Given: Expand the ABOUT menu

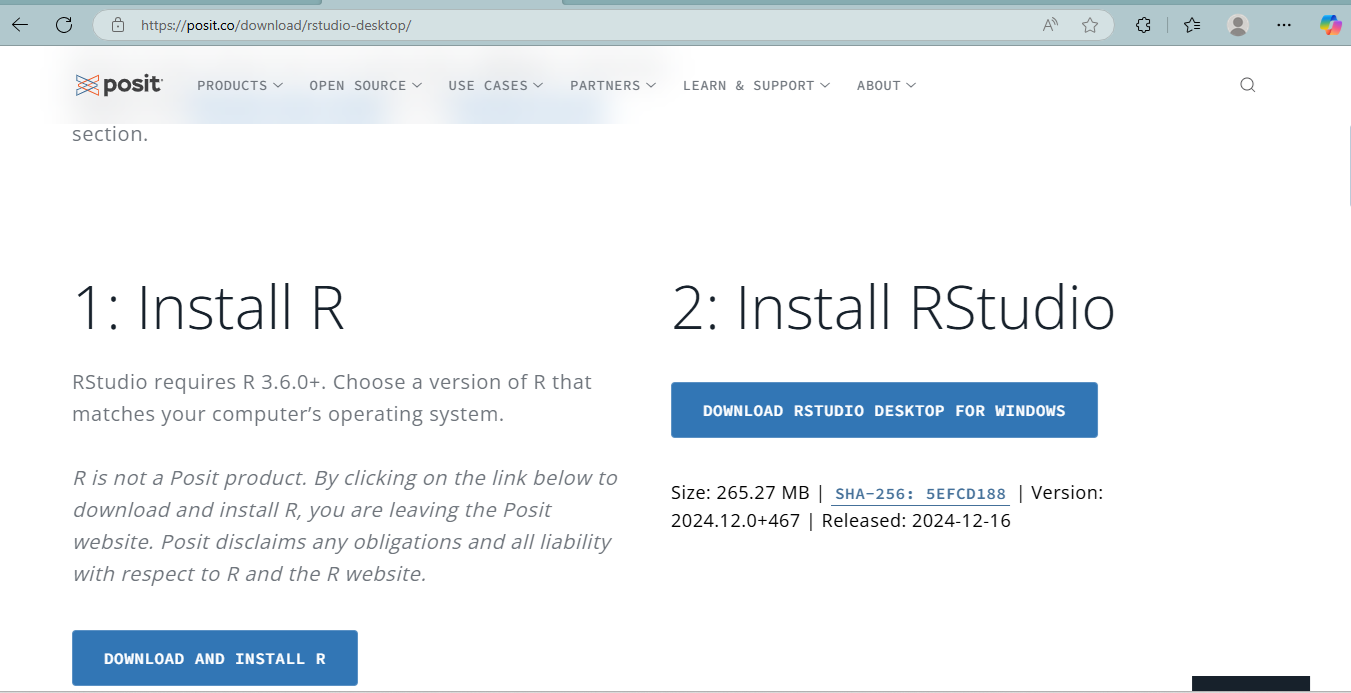Looking at the screenshot, I should pyautogui.click(x=886, y=86).
